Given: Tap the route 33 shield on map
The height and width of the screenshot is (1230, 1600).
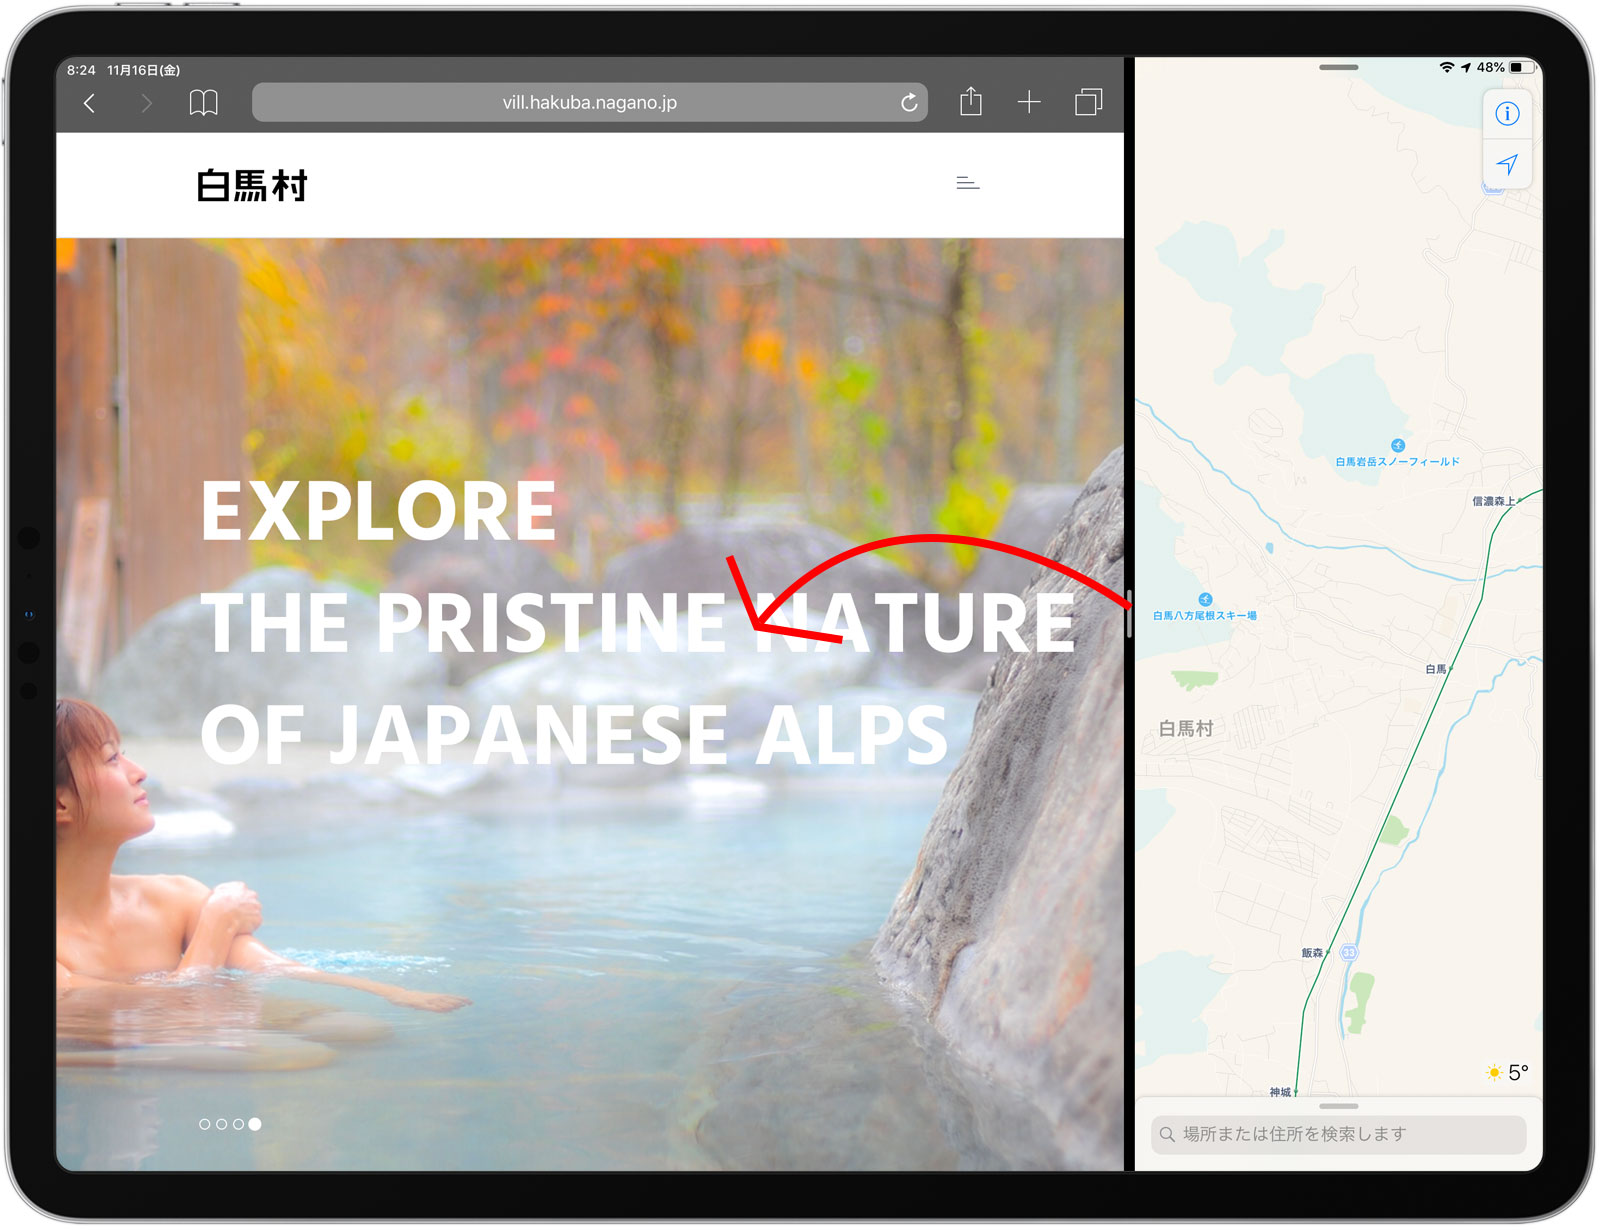Looking at the screenshot, I should click(1349, 953).
